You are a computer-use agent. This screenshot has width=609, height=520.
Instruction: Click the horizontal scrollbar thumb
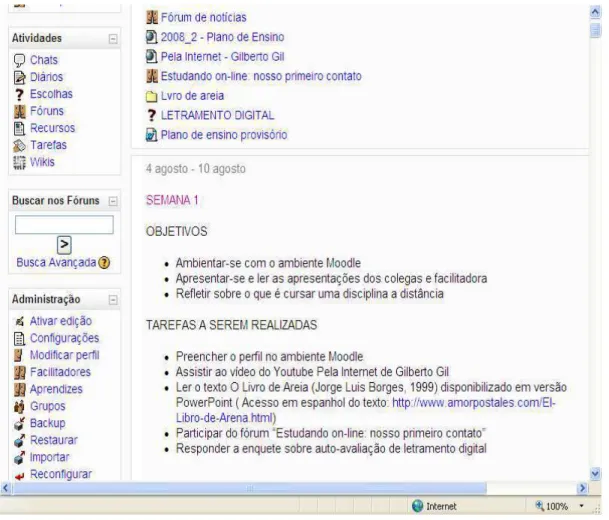(x=249, y=488)
